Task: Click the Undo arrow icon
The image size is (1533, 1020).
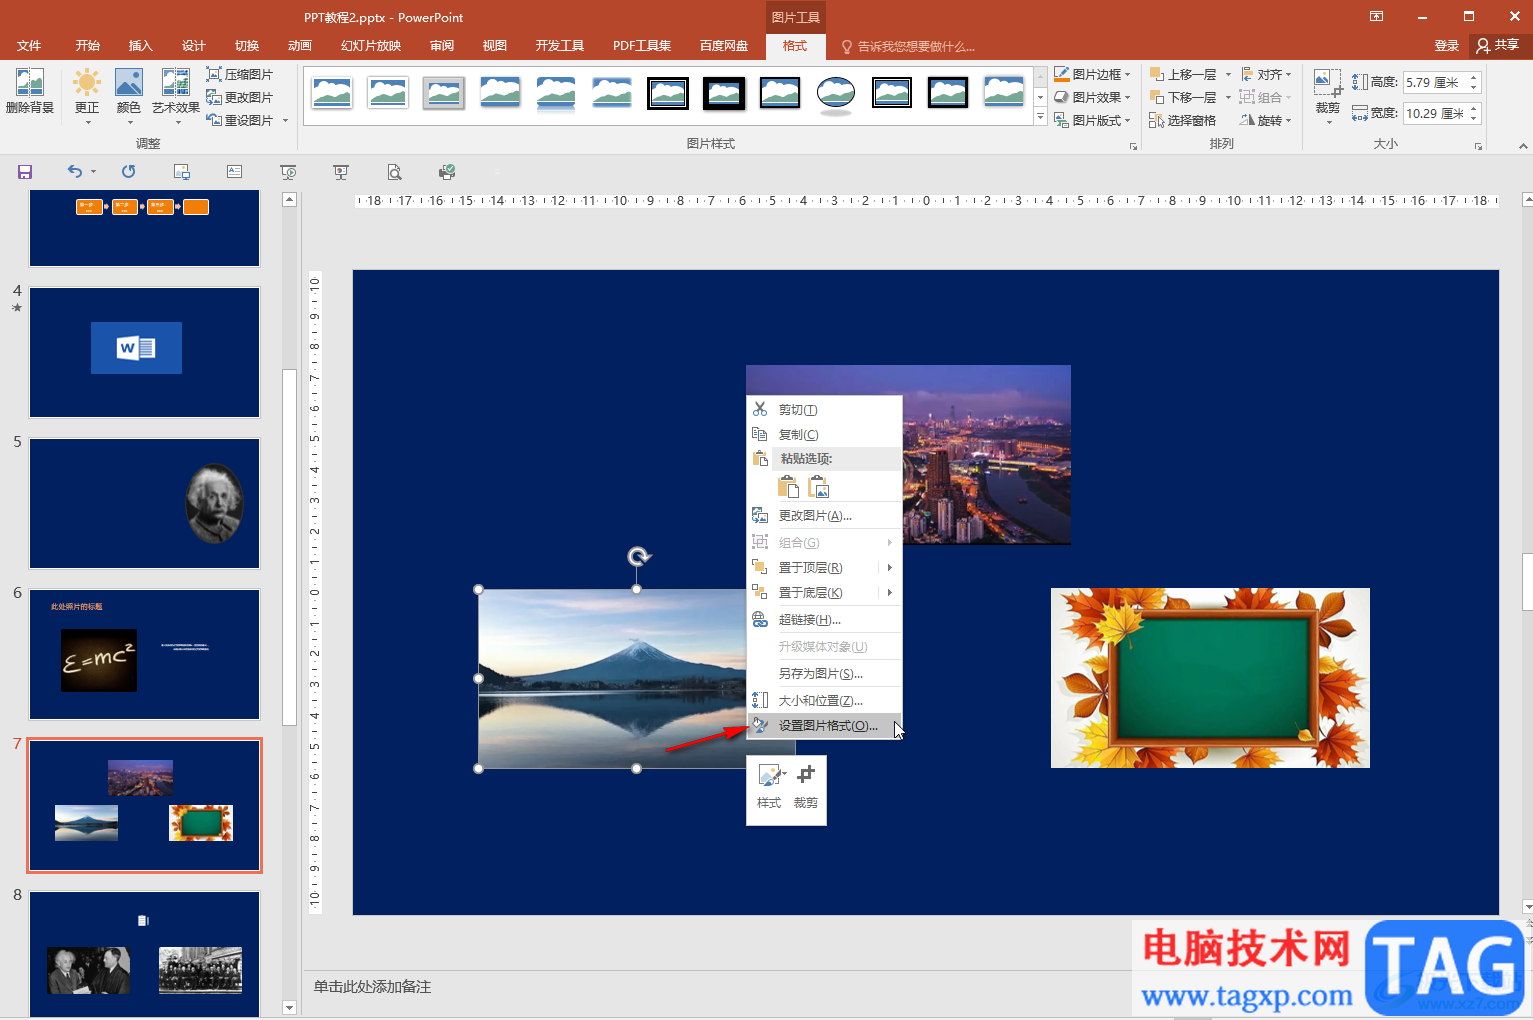Action: click(x=75, y=172)
